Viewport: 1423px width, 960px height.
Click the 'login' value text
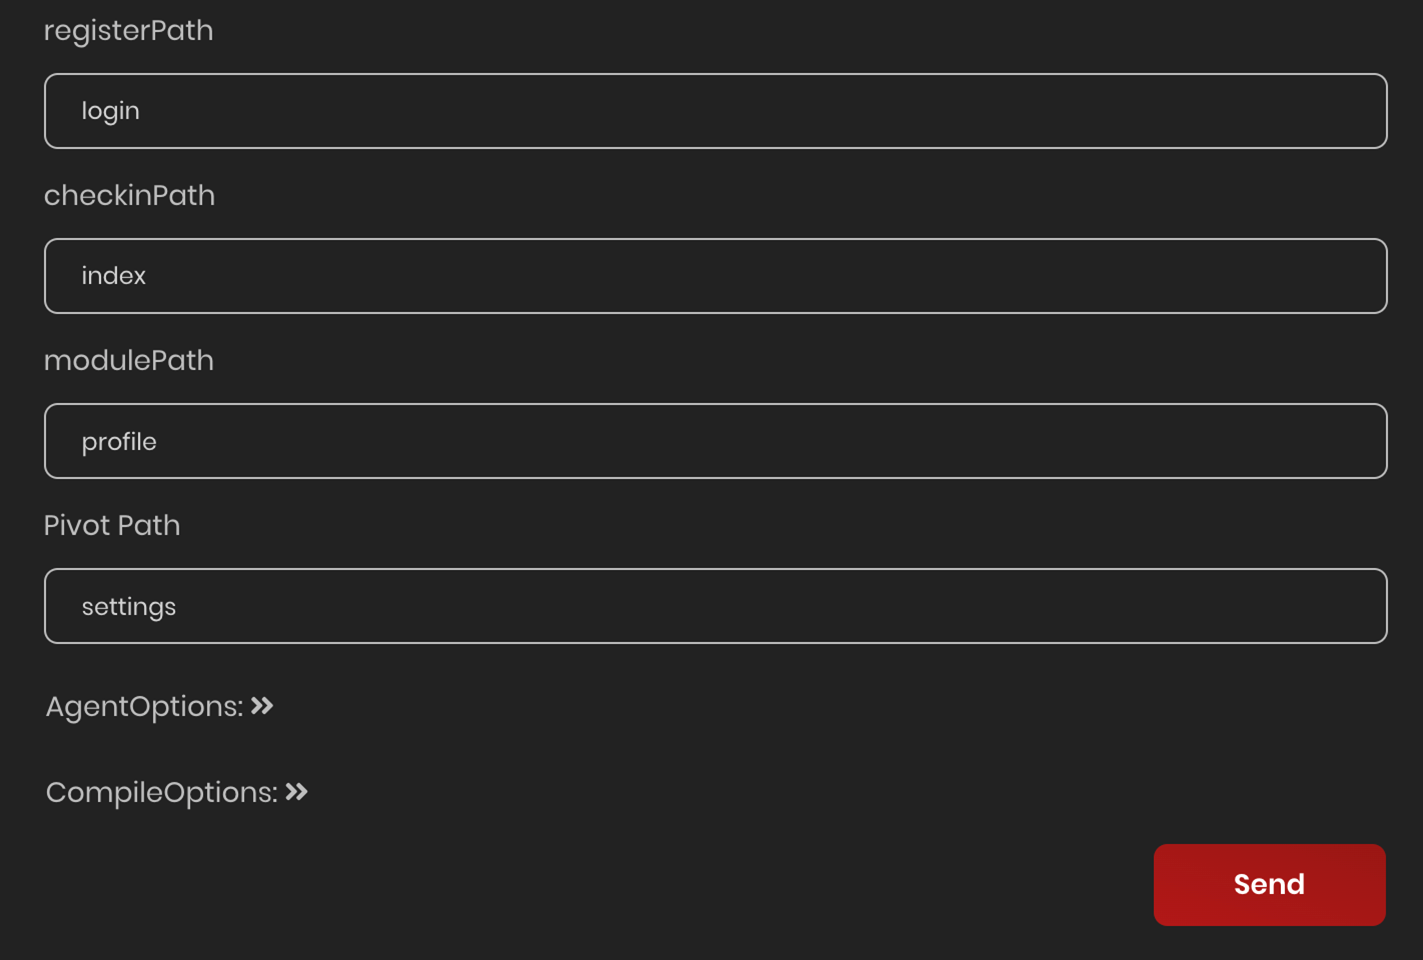point(110,111)
